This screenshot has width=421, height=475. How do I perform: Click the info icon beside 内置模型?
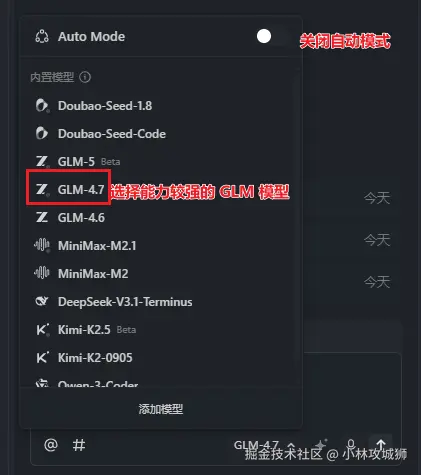(x=85, y=77)
